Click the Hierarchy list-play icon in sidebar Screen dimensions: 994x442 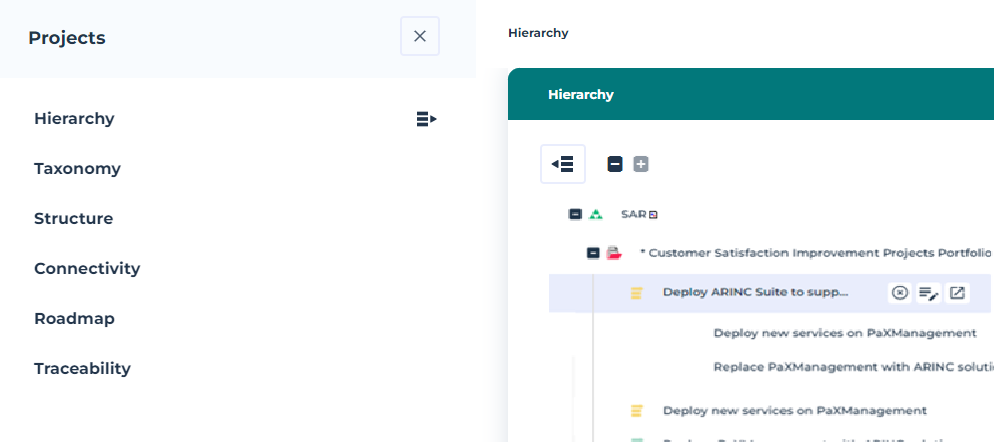pos(427,119)
